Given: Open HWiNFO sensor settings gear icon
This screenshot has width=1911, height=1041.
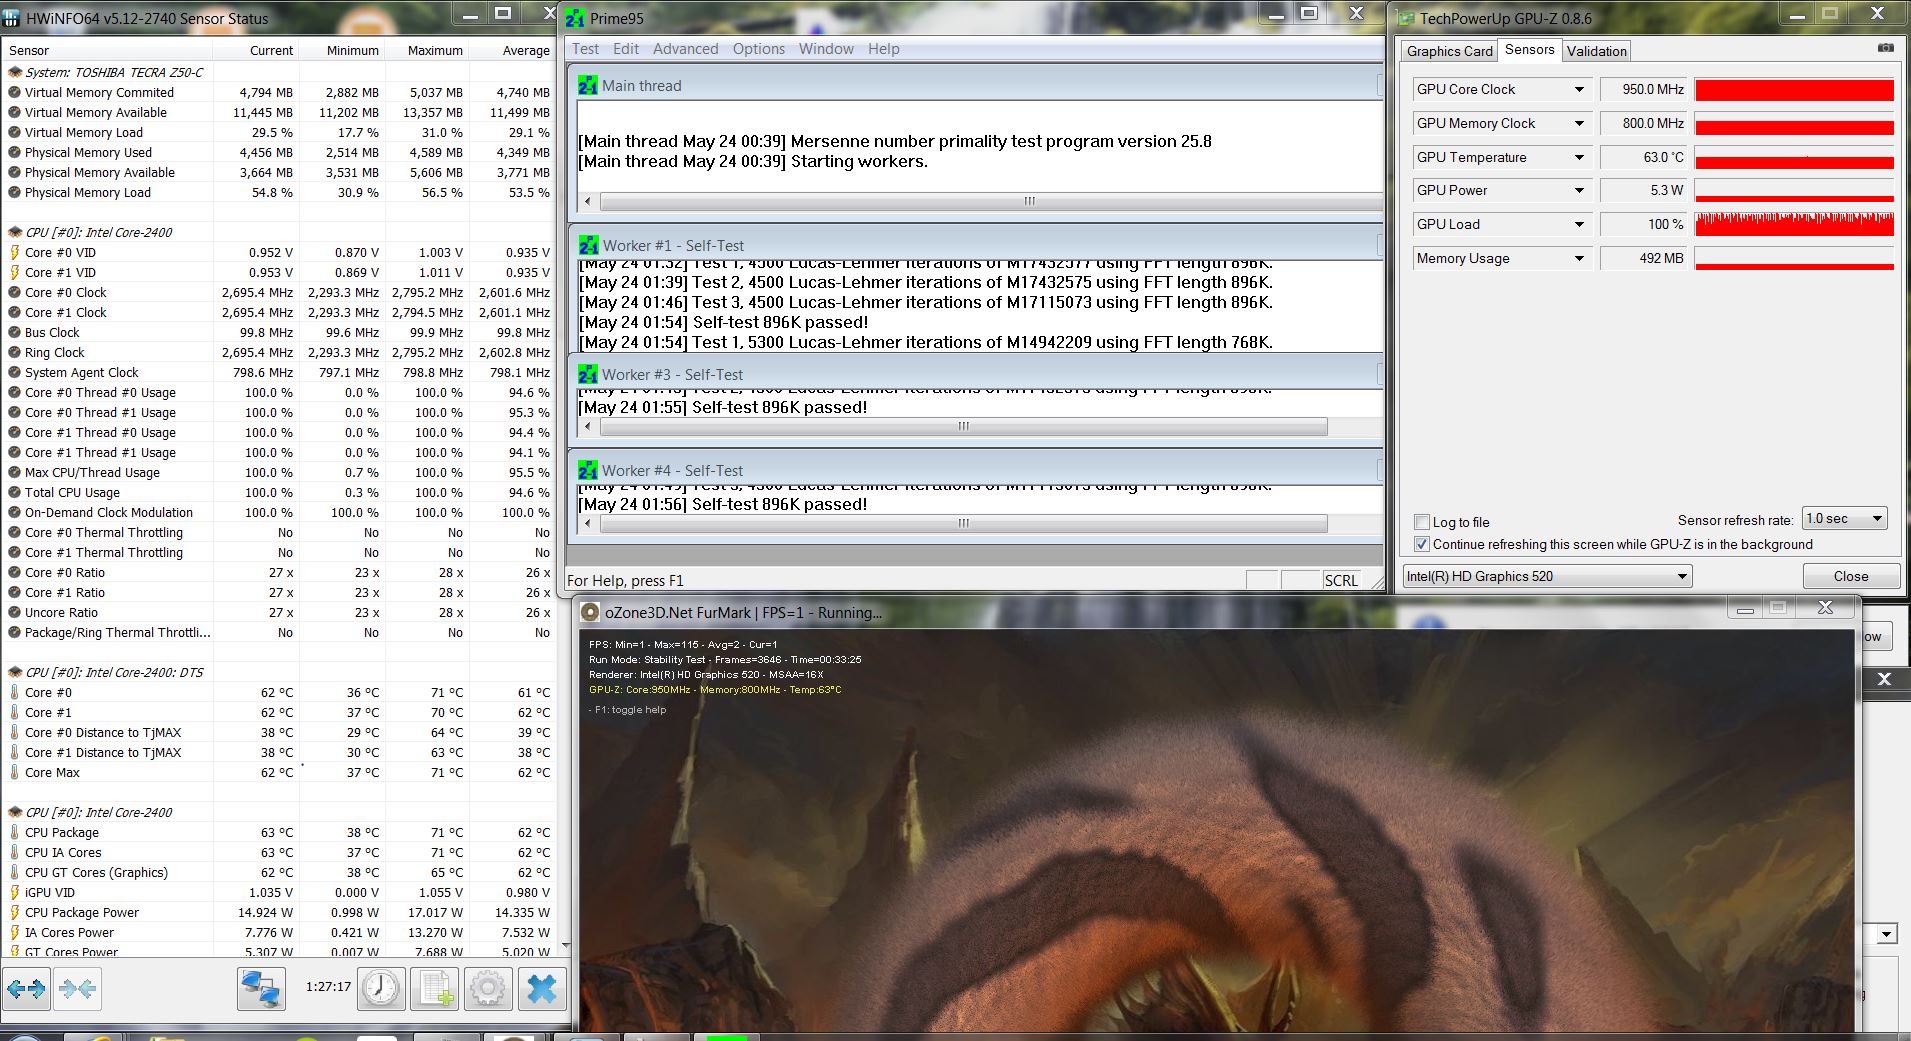Looking at the screenshot, I should tap(488, 989).
